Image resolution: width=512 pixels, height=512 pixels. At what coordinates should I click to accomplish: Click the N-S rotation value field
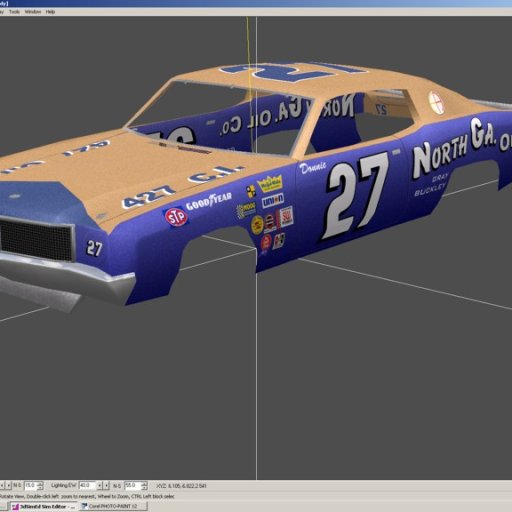(31, 485)
